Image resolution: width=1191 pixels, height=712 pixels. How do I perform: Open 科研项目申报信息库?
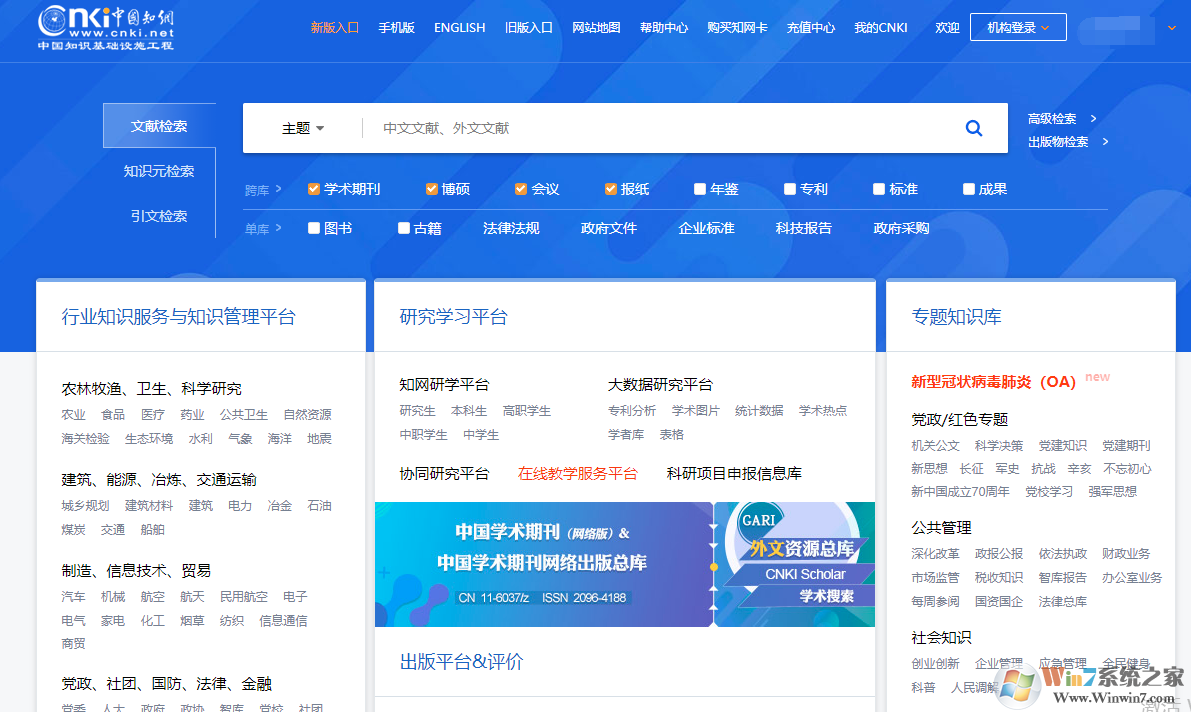click(734, 473)
